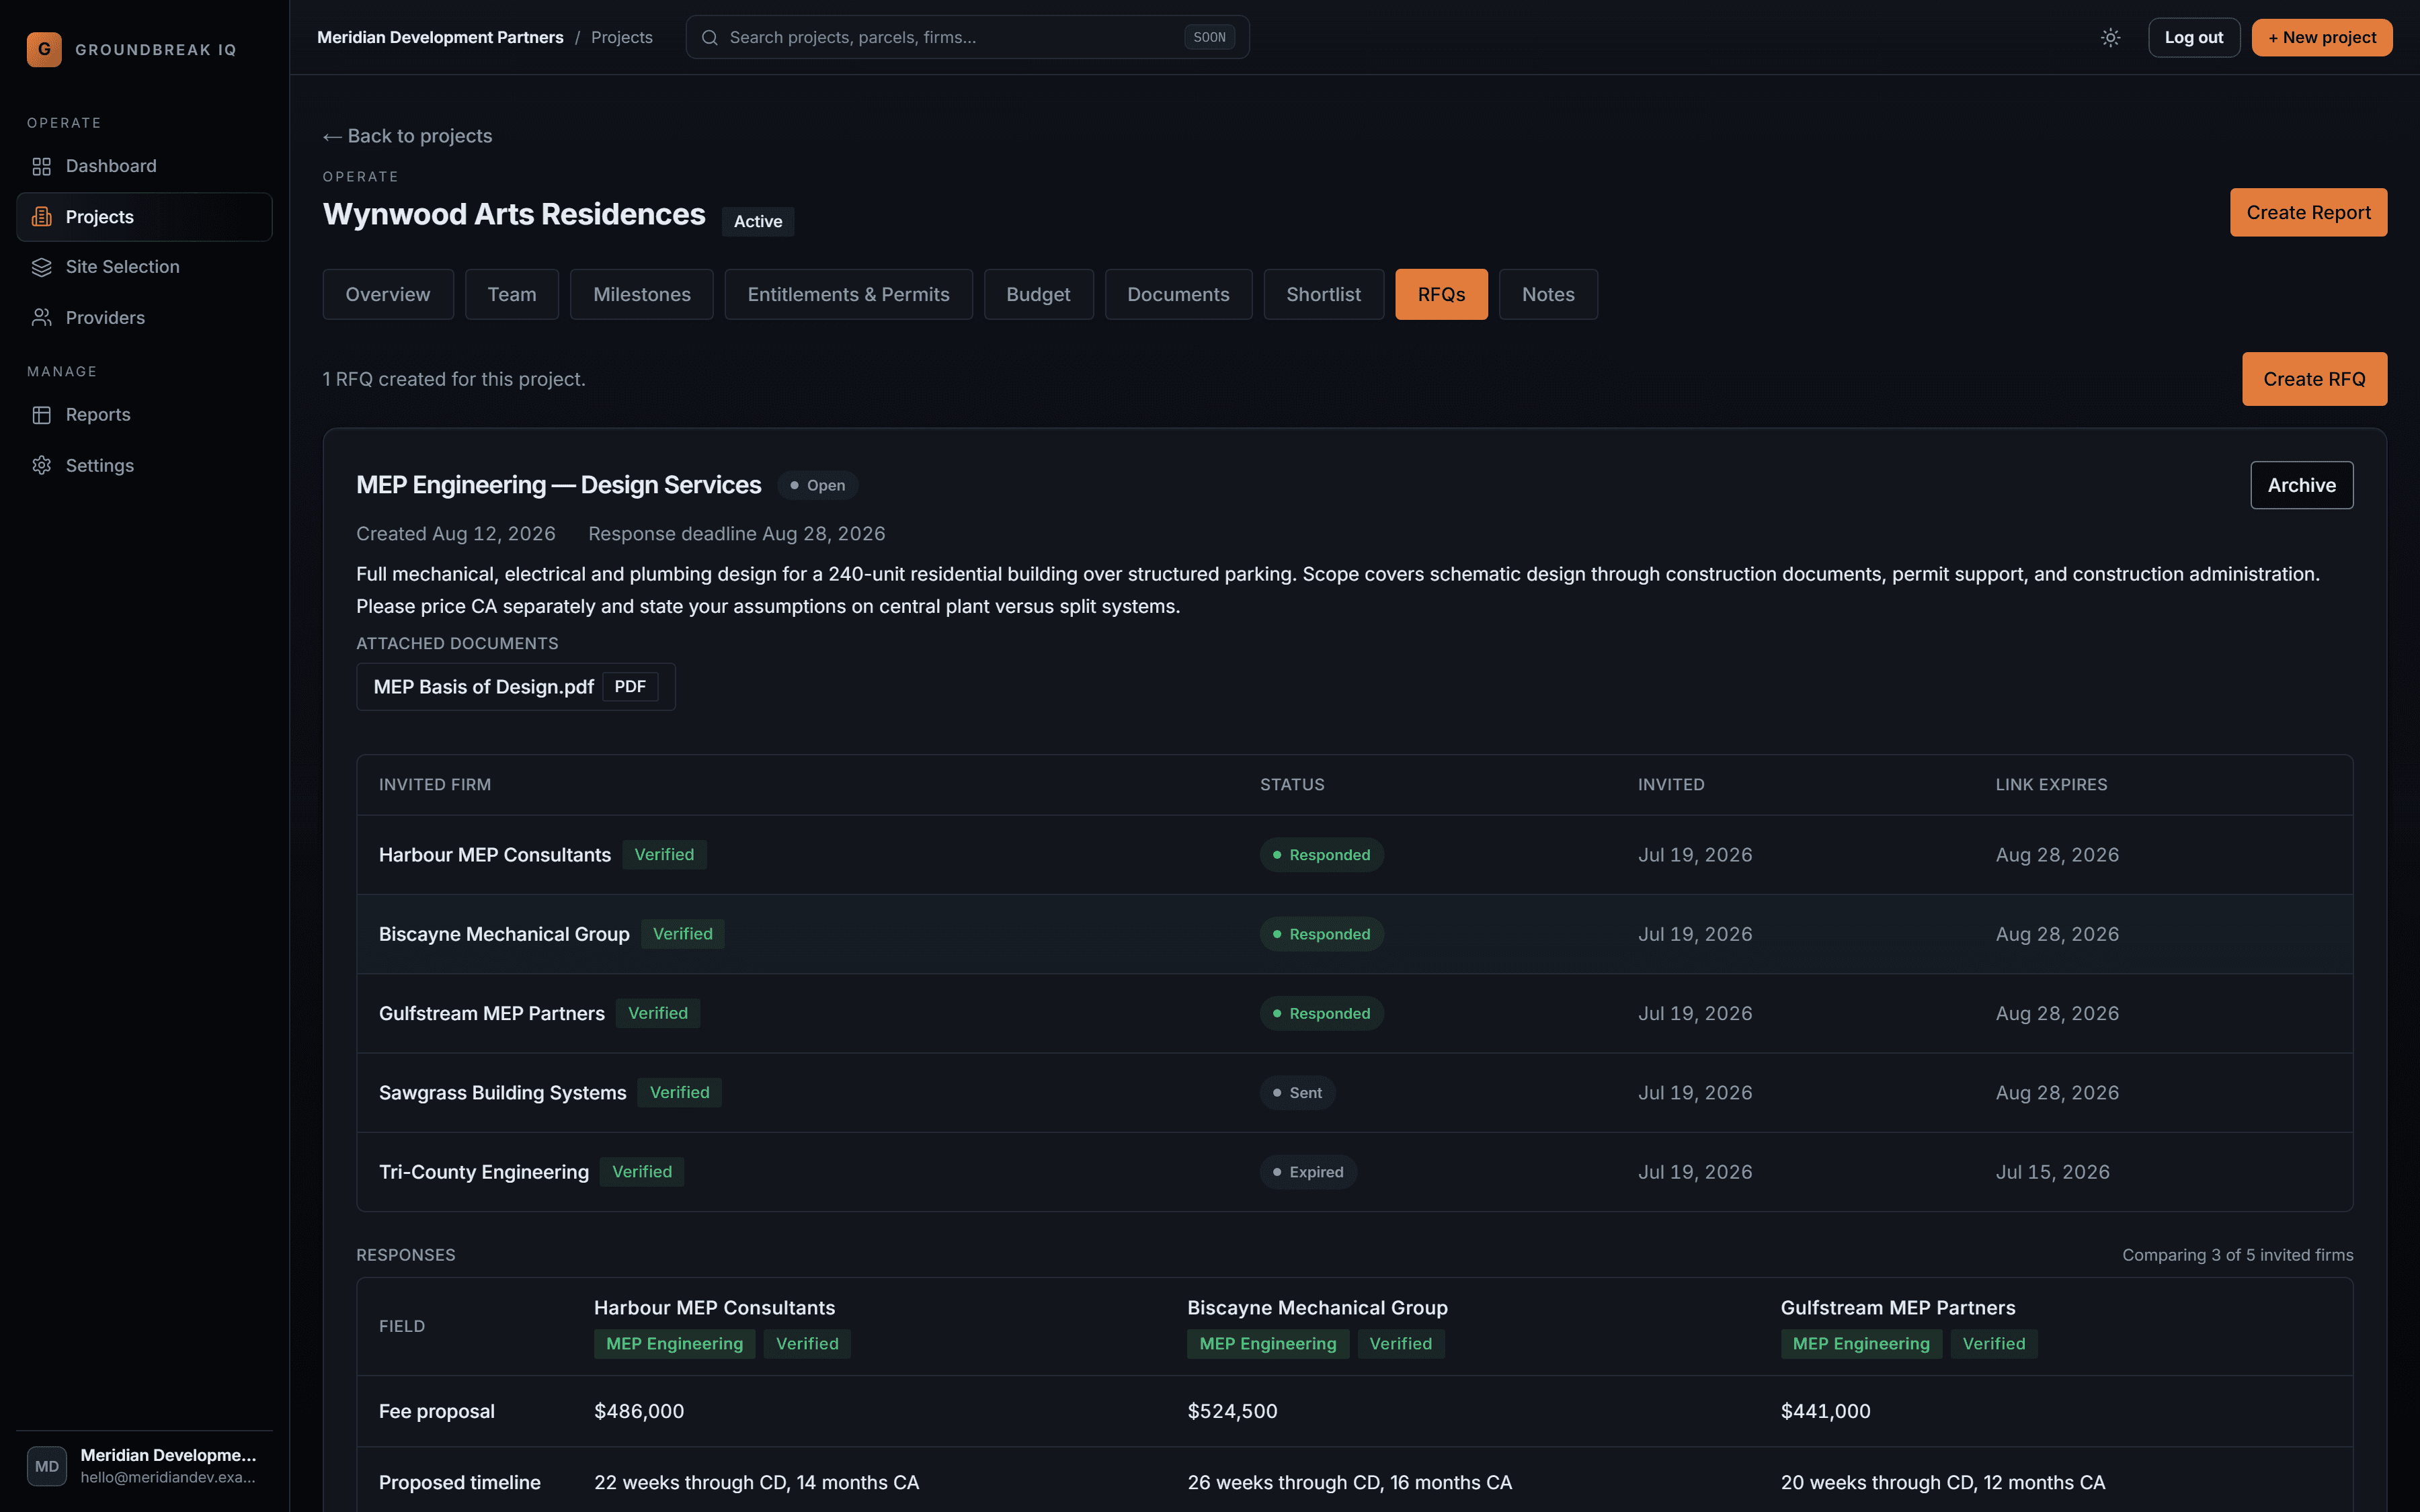Archive the MEP Engineering RFQ
This screenshot has width=2420, height=1512.
2301,485
